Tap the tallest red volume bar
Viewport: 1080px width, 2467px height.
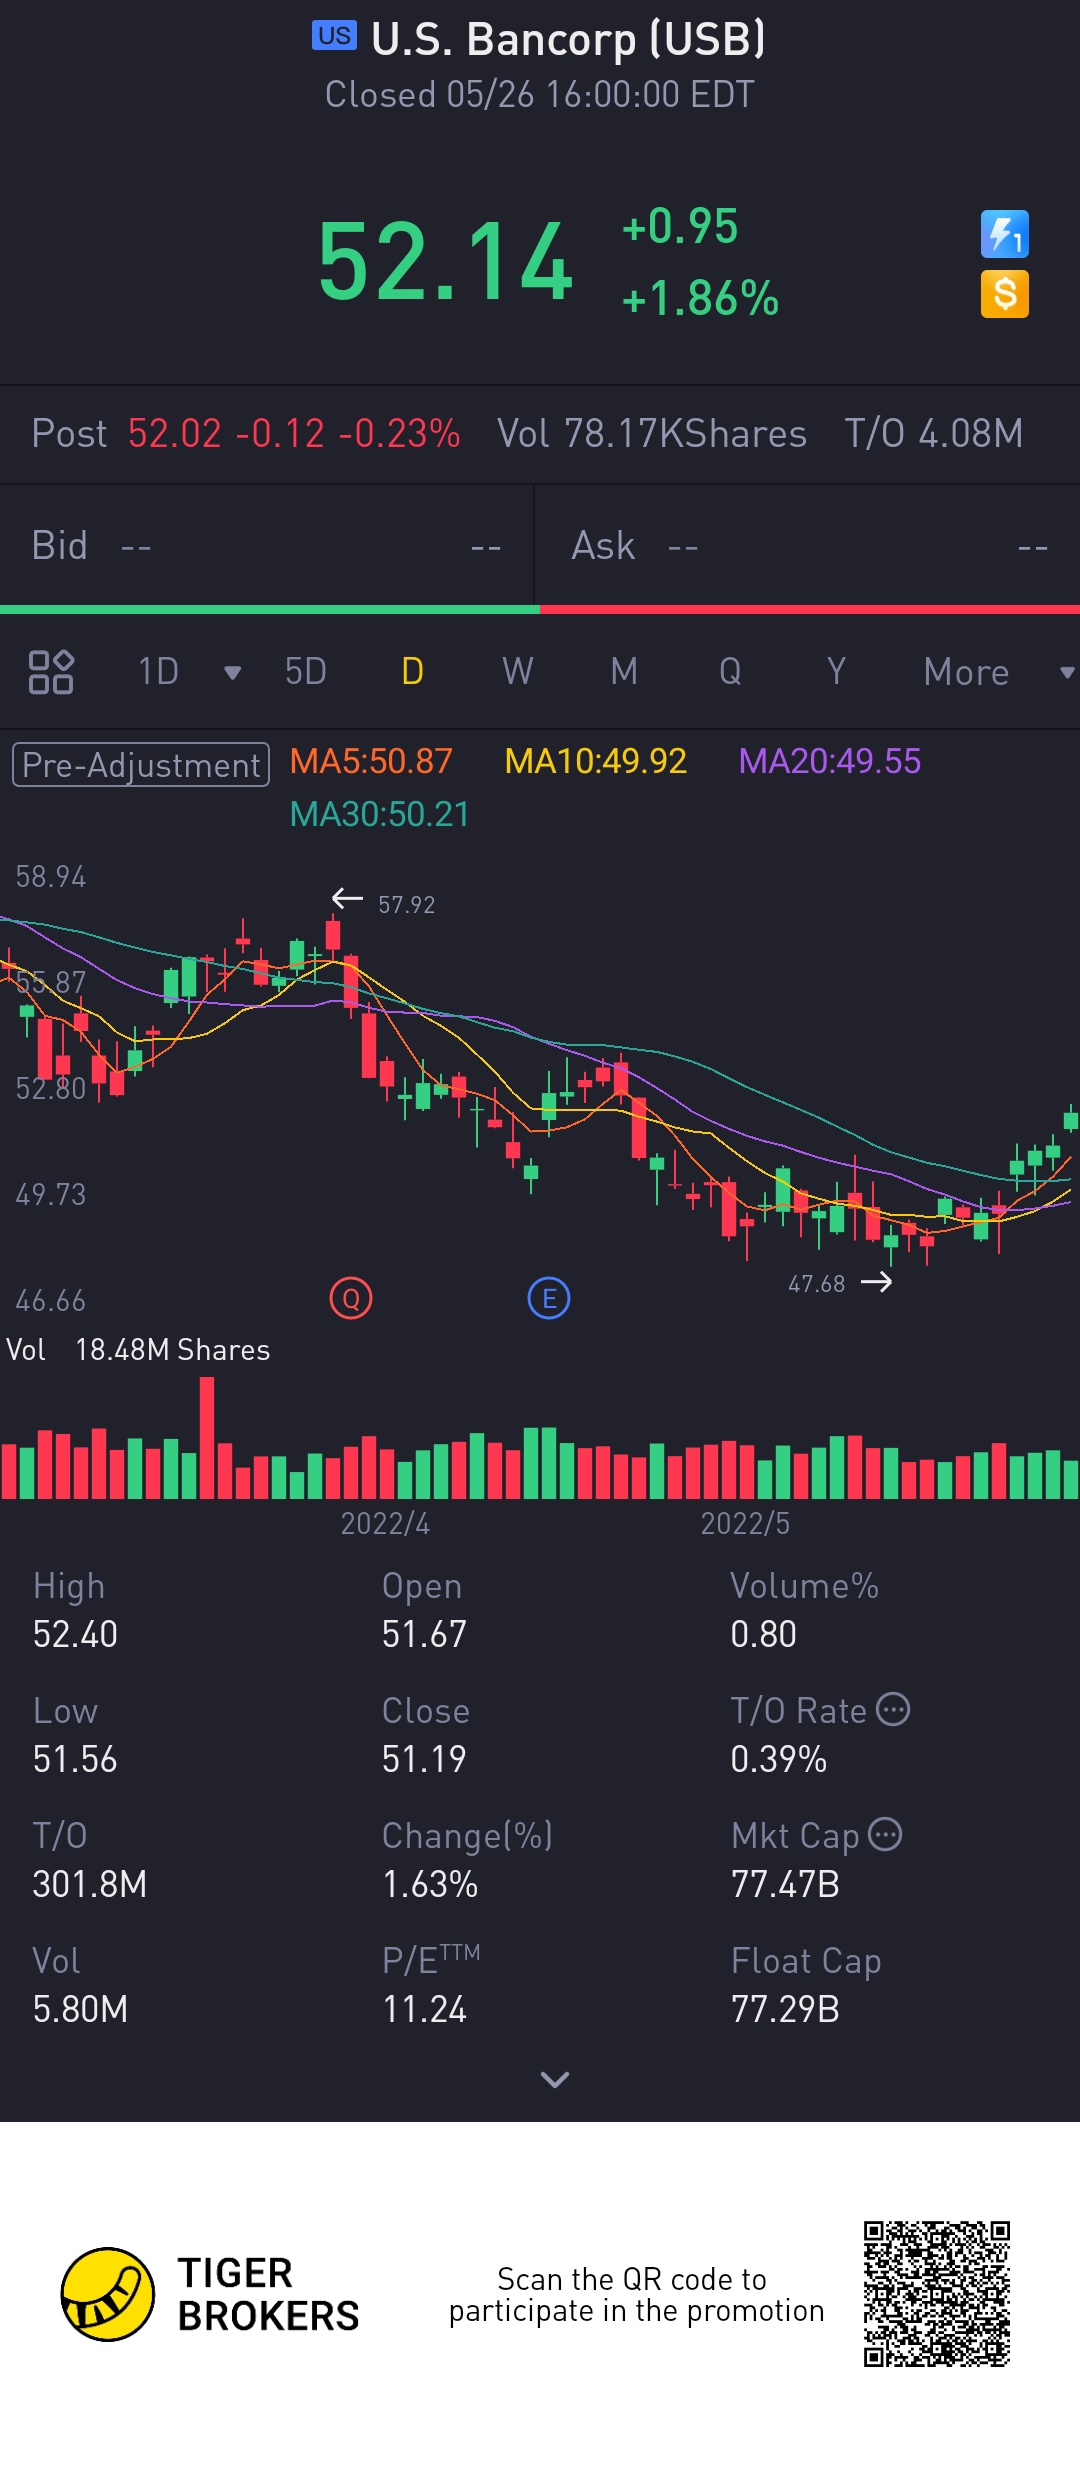(x=207, y=1437)
